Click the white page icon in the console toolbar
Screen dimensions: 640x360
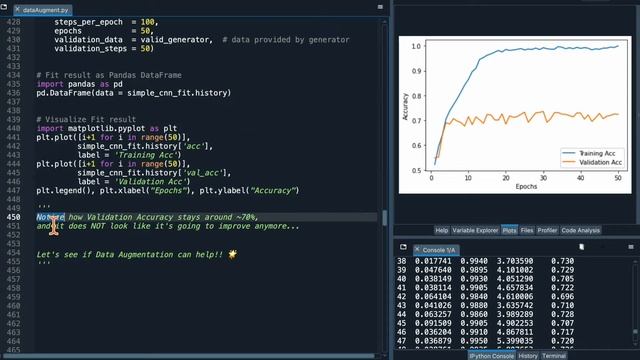(582, 247)
